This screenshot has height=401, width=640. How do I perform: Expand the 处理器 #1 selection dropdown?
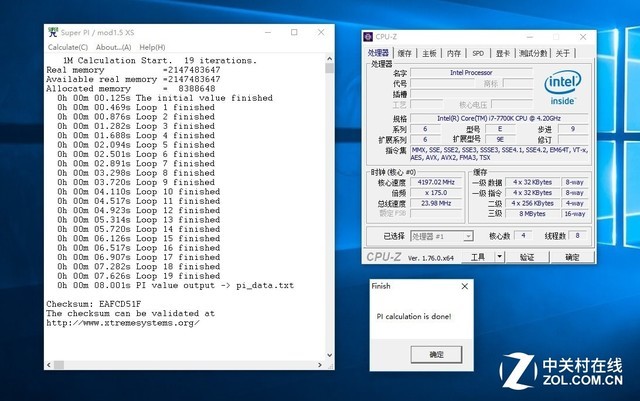click(x=469, y=236)
